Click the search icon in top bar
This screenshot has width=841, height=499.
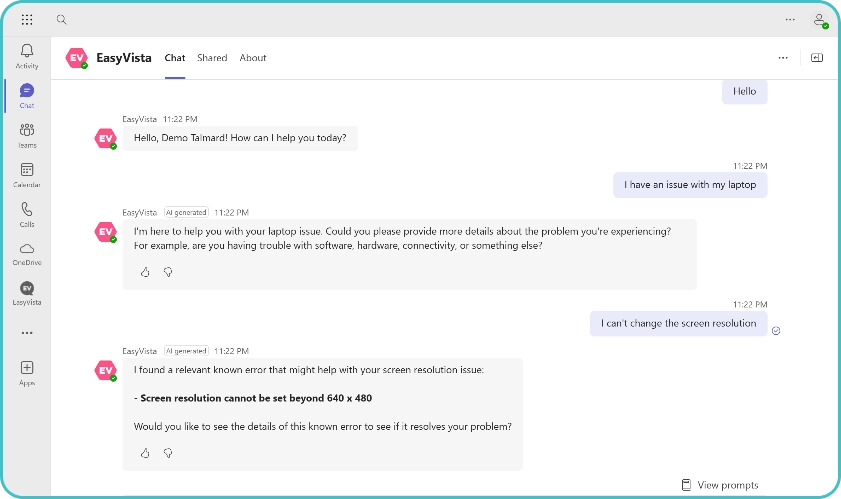pos(62,19)
